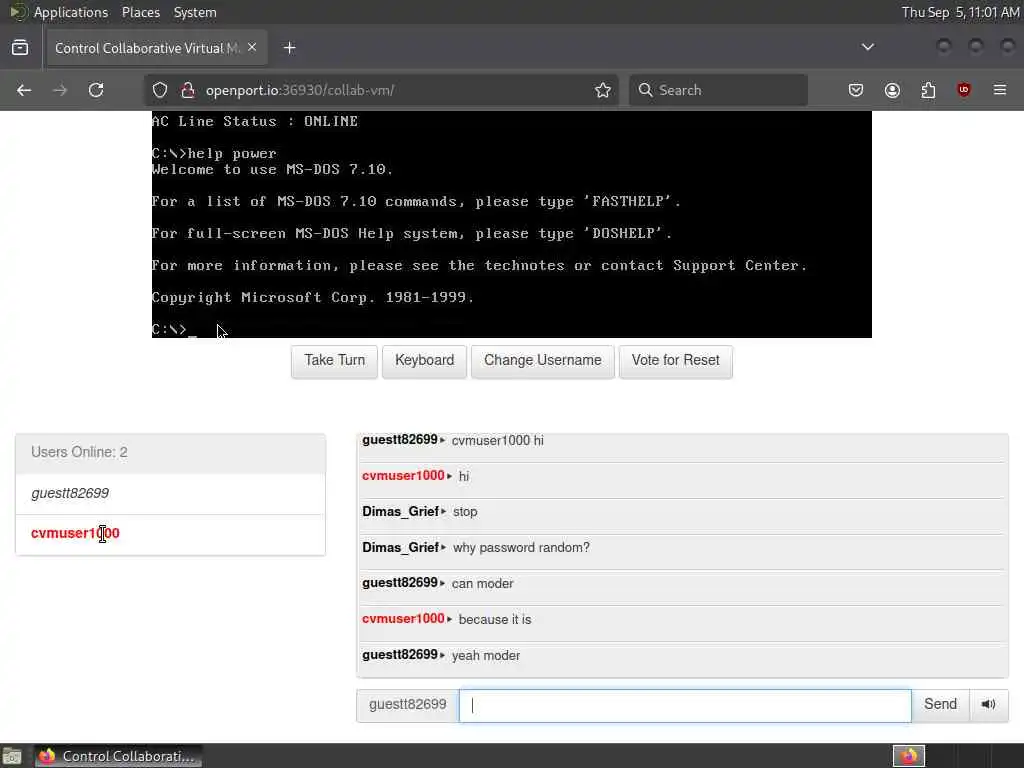This screenshot has height=768, width=1024.
Task: Send the chat message
Action: pyautogui.click(x=940, y=704)
